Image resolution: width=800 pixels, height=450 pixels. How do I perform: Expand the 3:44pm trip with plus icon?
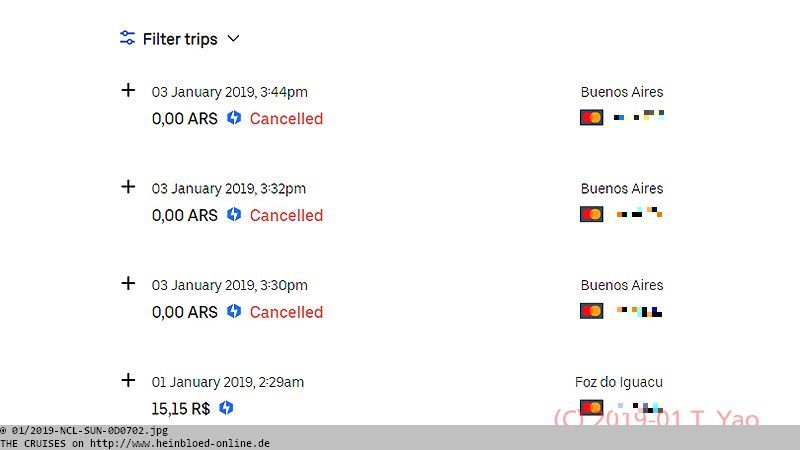(x=128, y=90)
